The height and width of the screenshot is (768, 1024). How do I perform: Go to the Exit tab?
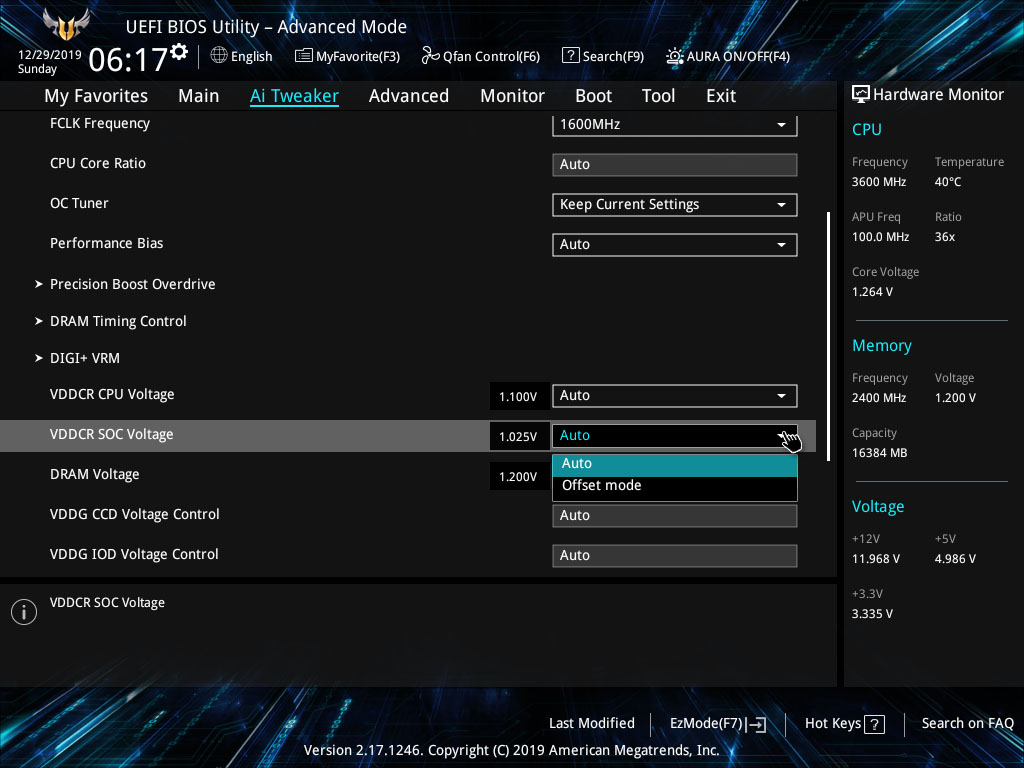point(721,96)
